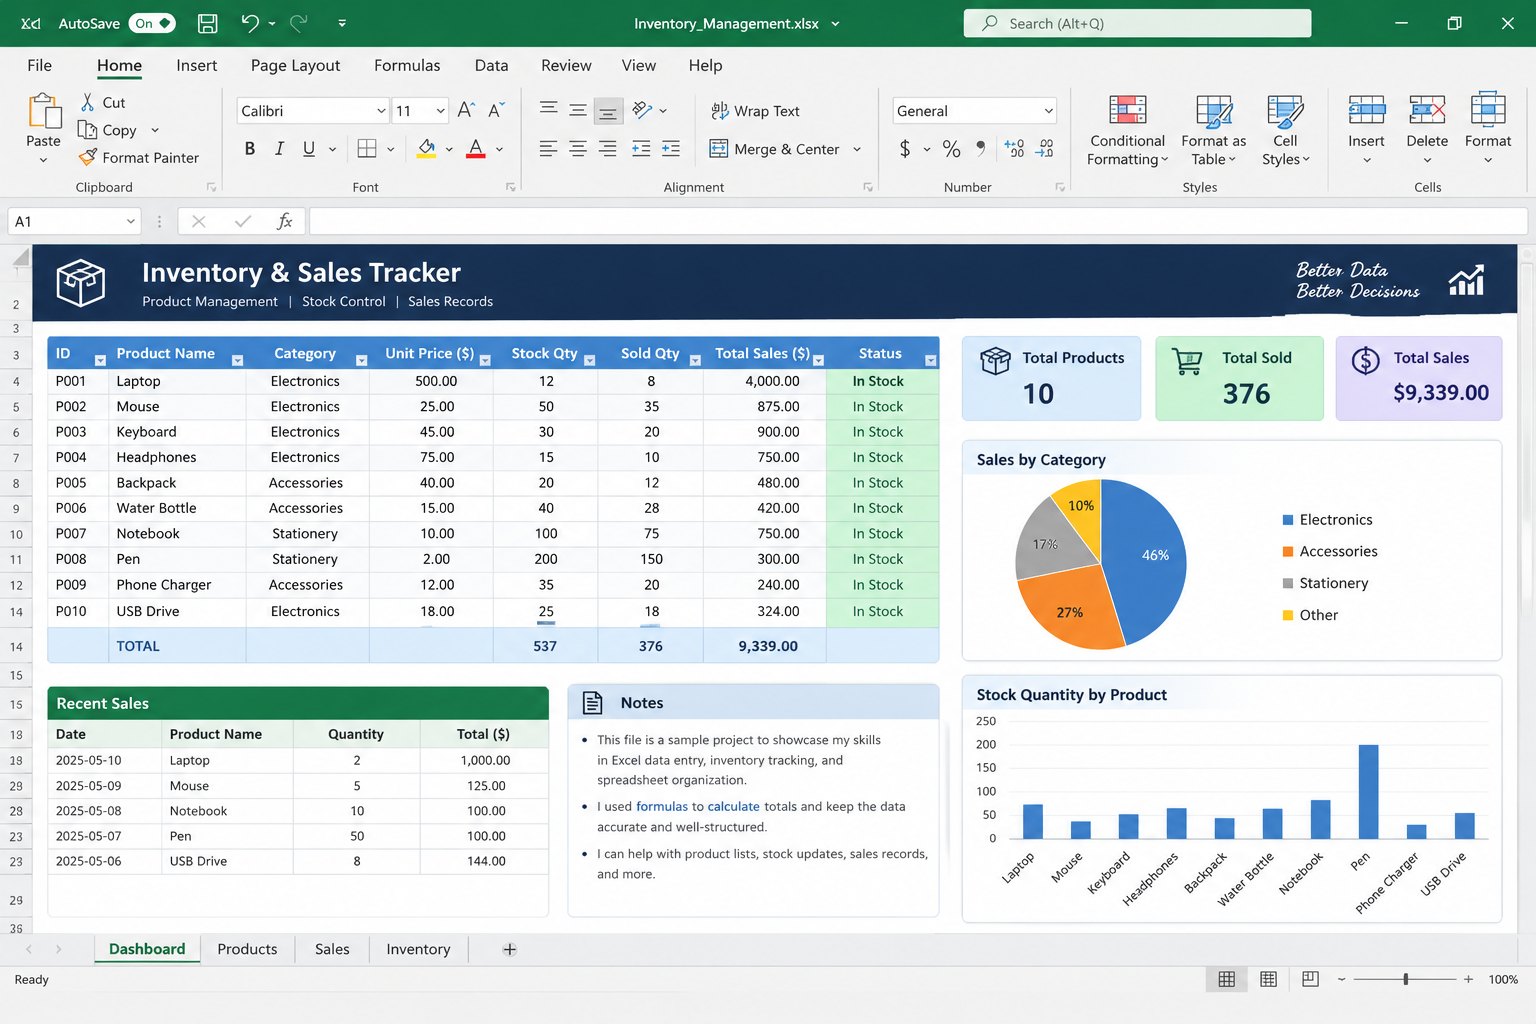Screen dimensions: 1536x1024
Task: Switch to Page Layout view icon
Action: tap(1268, 979)
